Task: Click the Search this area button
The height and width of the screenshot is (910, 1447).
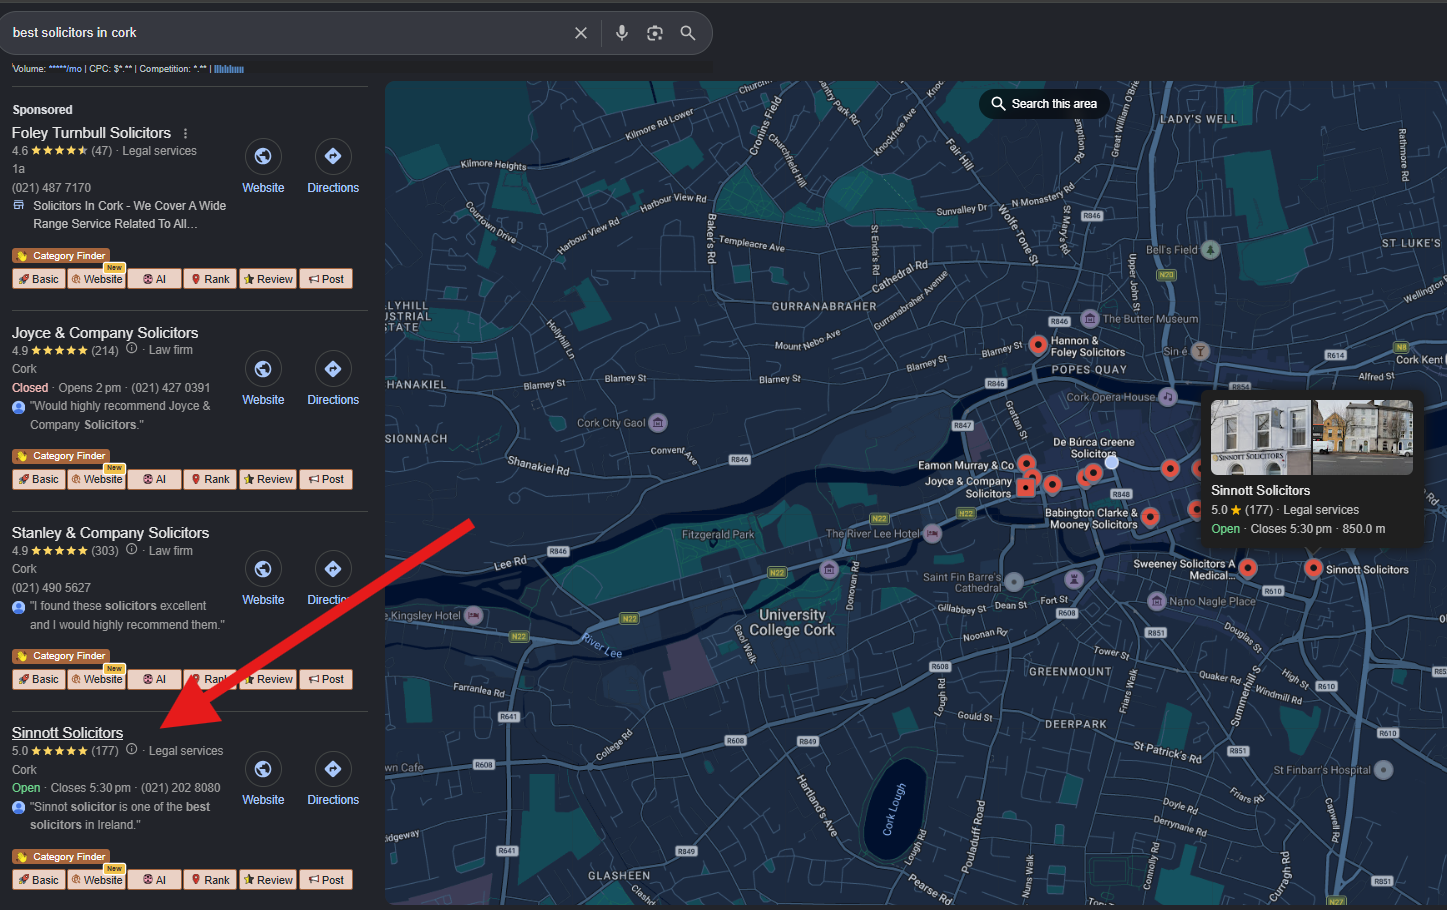Action: (x=1044, y=104)
